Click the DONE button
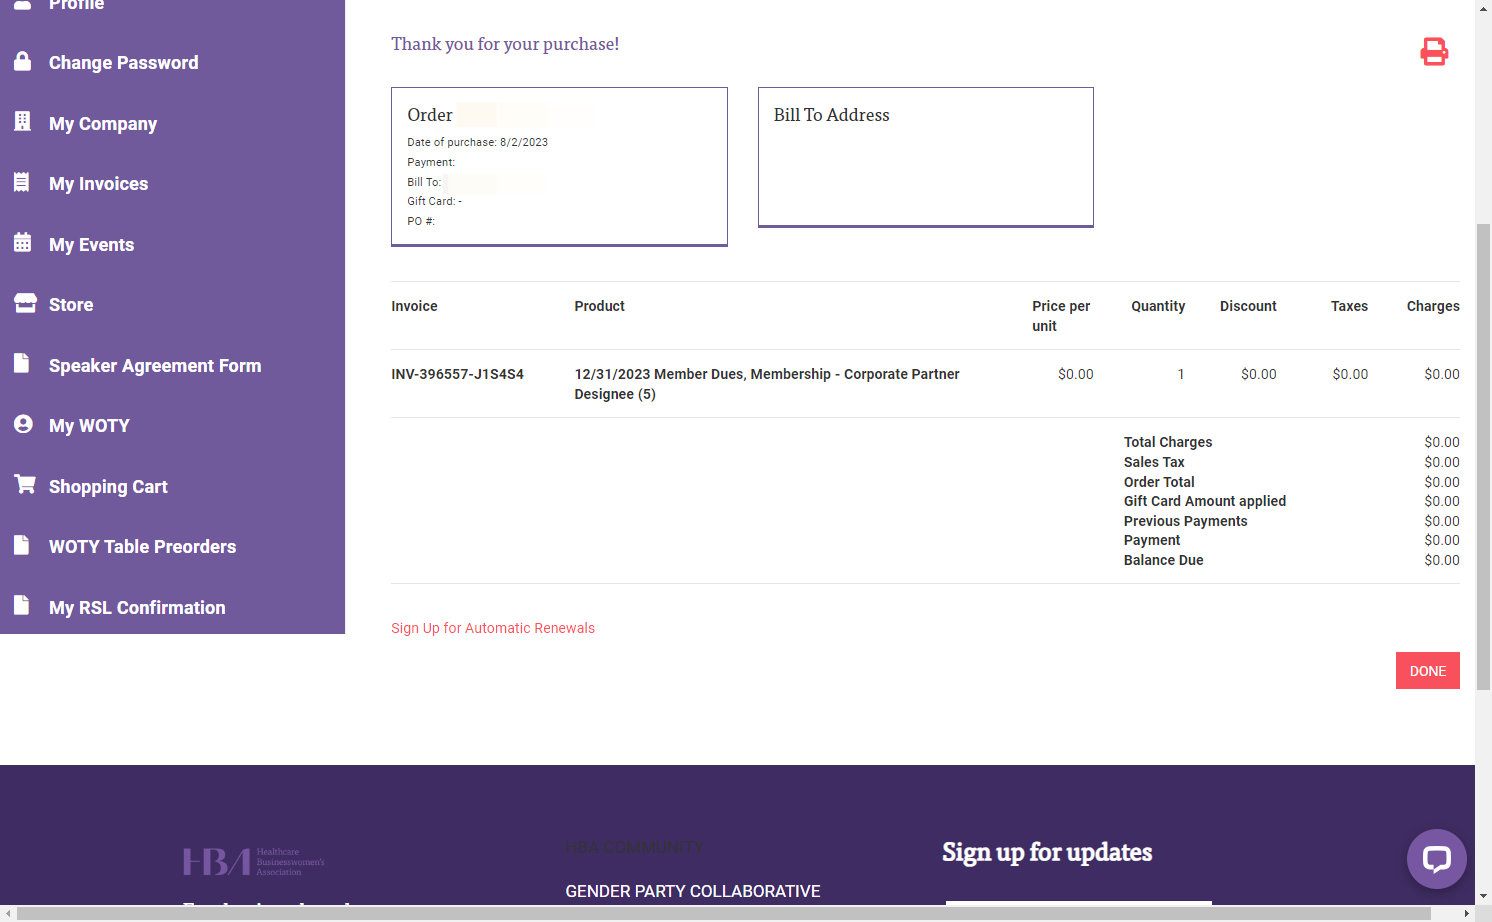Screen dimensions: 1492x922 click(1427, 671)
